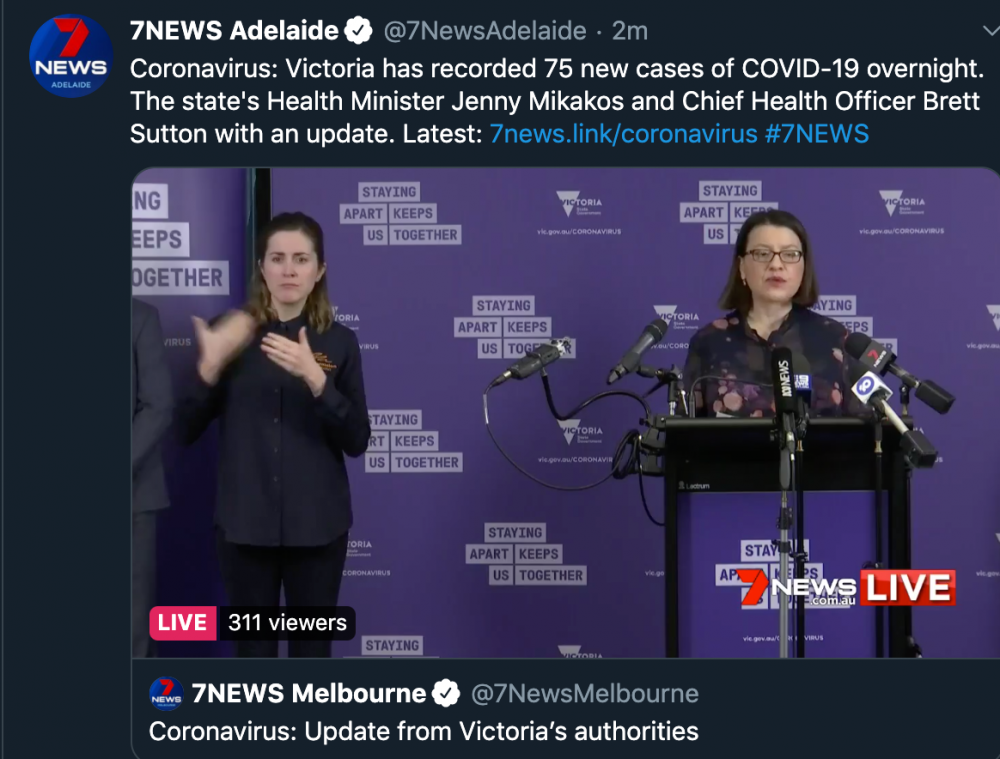Open quoted tweet about Victoria's authorities update
Screen dimensions: 1000x759
[x=566, y=709]
